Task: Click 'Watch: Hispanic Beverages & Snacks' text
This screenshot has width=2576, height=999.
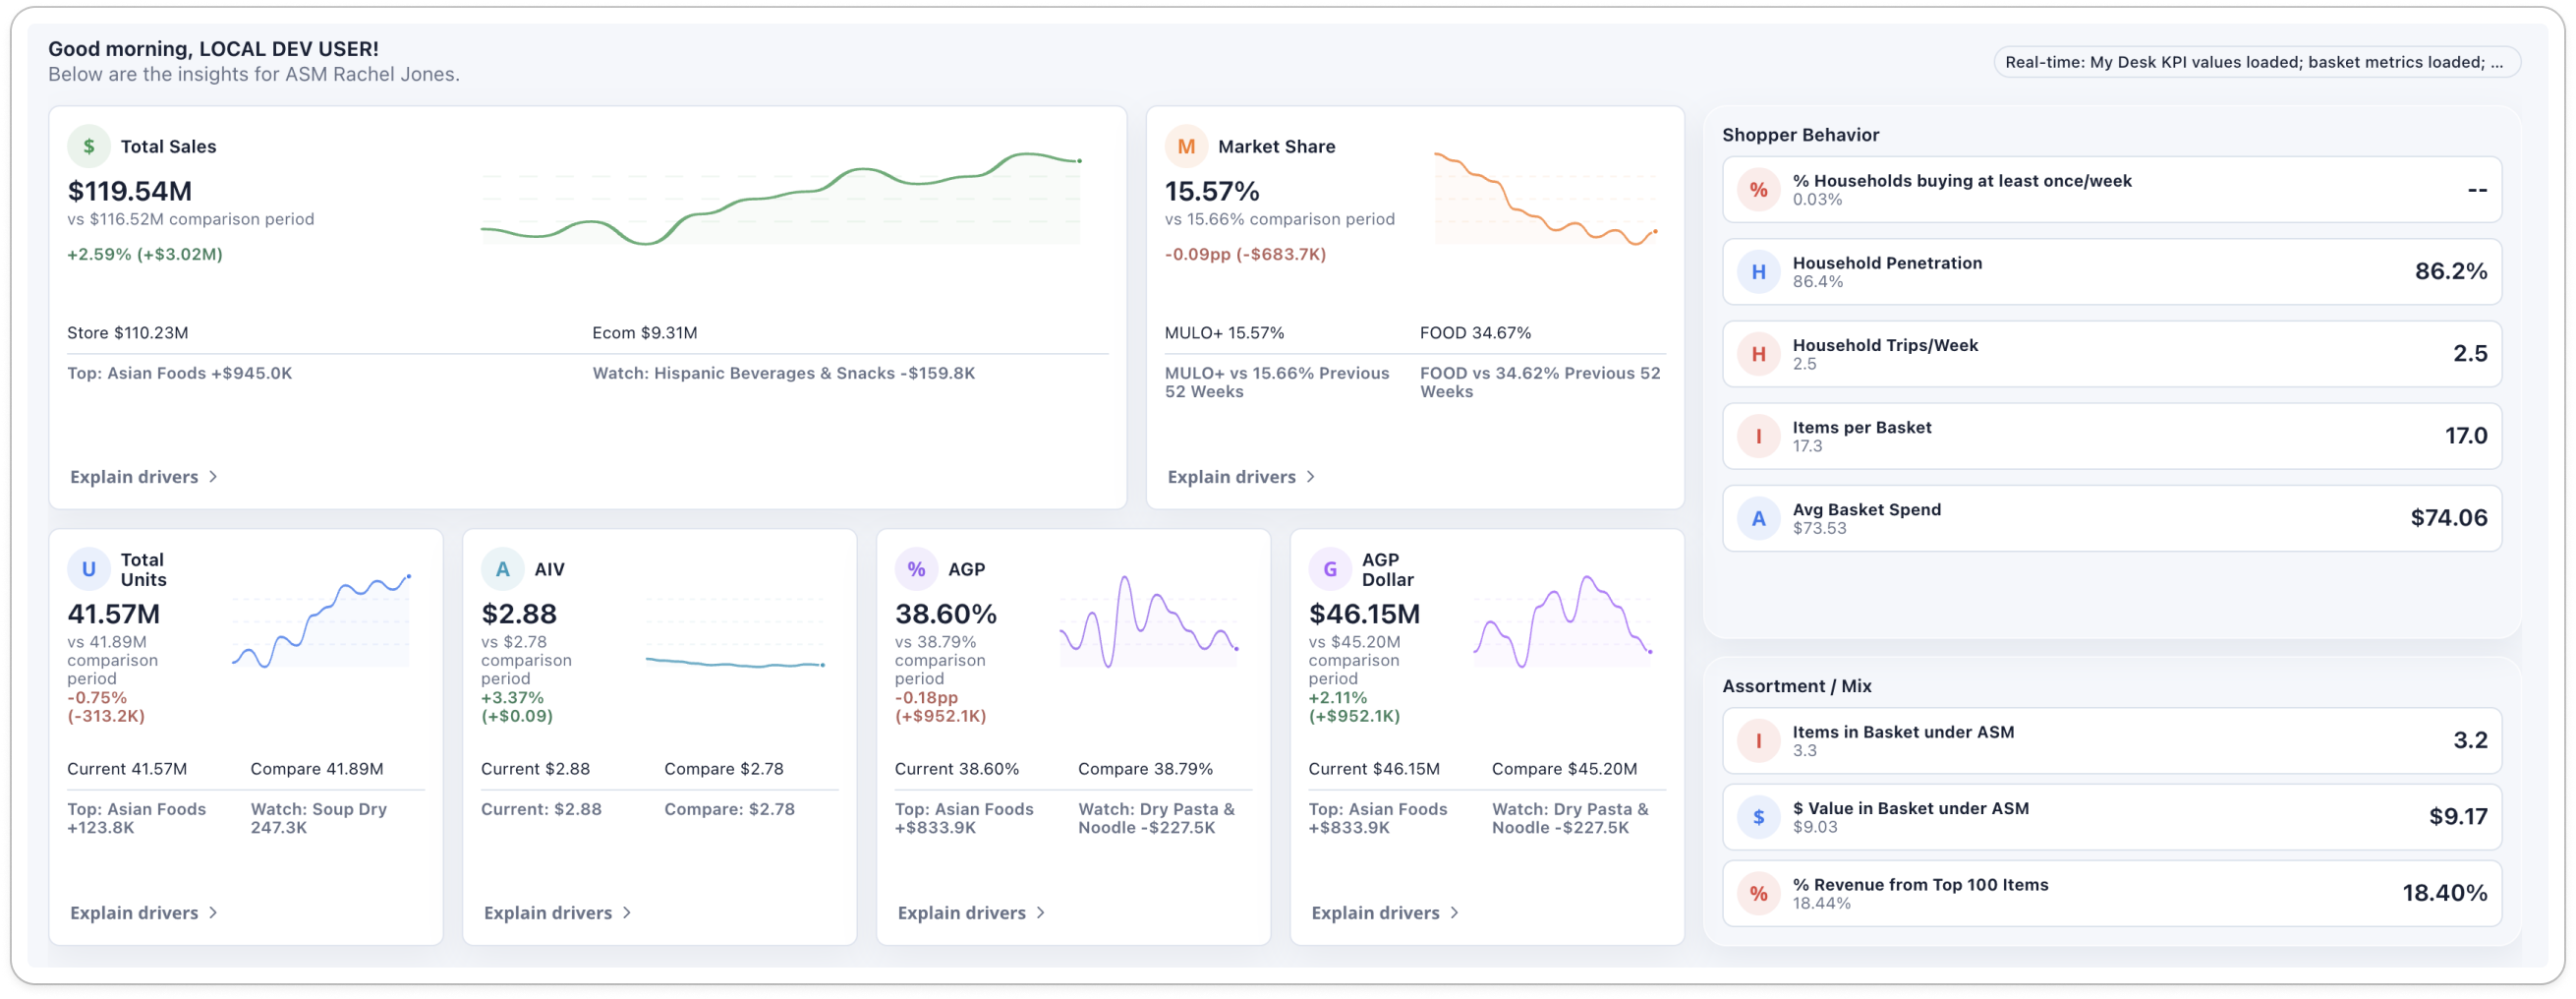Action: [783, 373]
